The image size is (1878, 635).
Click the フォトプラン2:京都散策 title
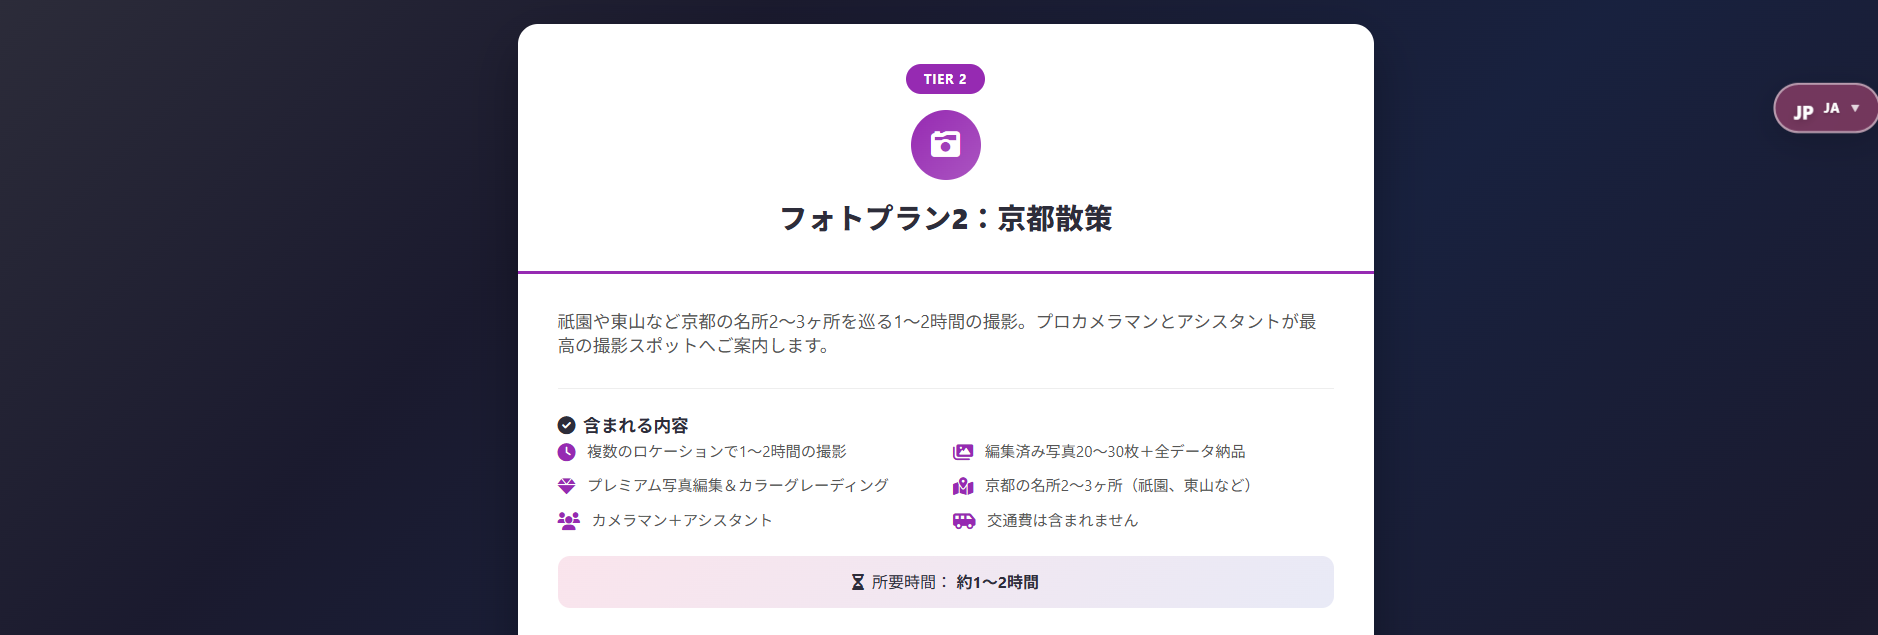945,219
